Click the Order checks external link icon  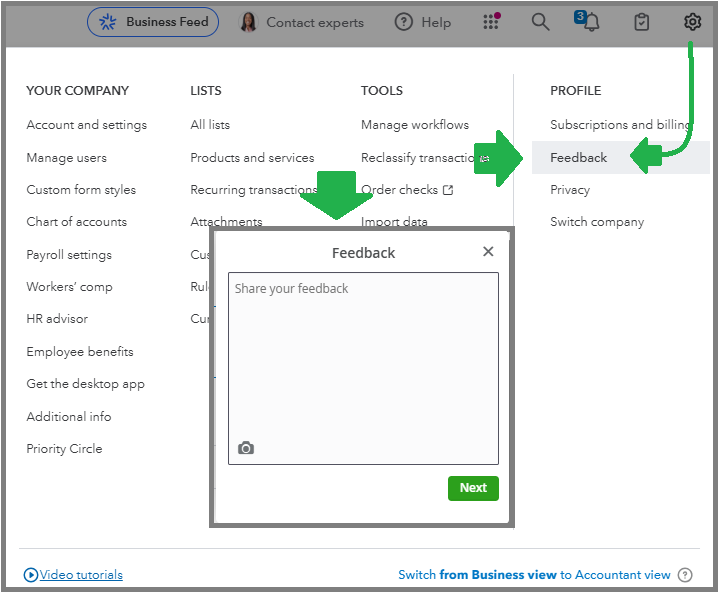point(448,189)
